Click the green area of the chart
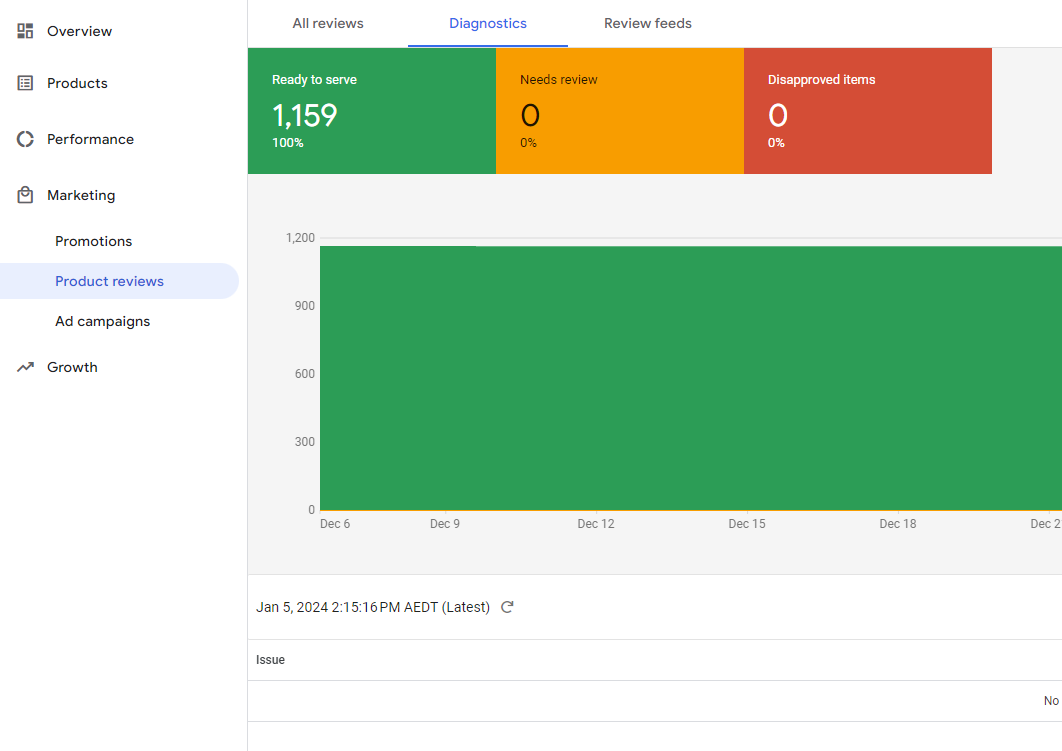Screen dimensions: 1062x751 (x=691, y=378)
